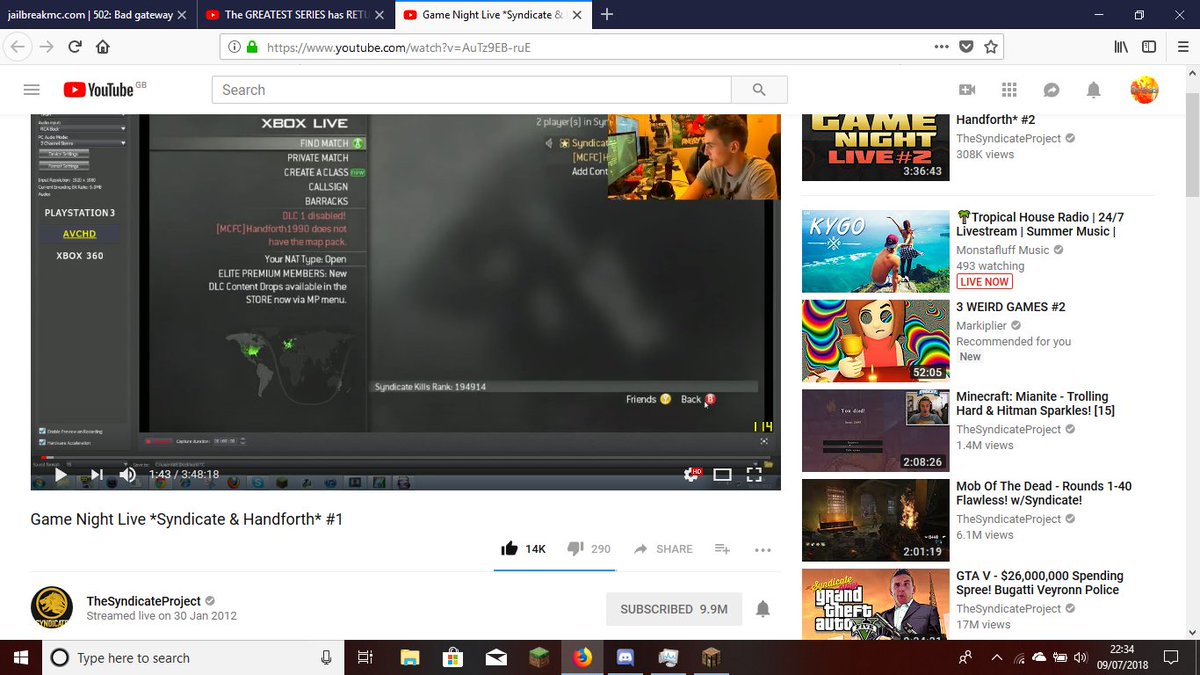Viewport: 1200px width, 675px height.
Task: Open Minecraft Mianite Trolling Hard video title
Action: (x=1035, y=404)
